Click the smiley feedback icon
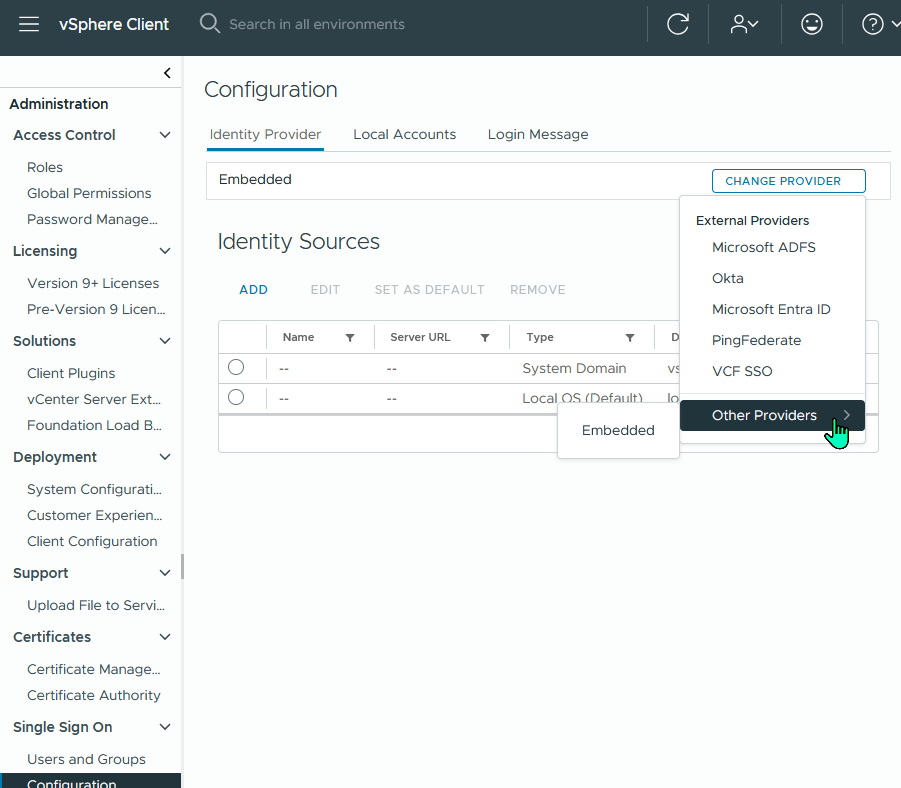This screenshot has width=901, height=788. pos(812,24)
